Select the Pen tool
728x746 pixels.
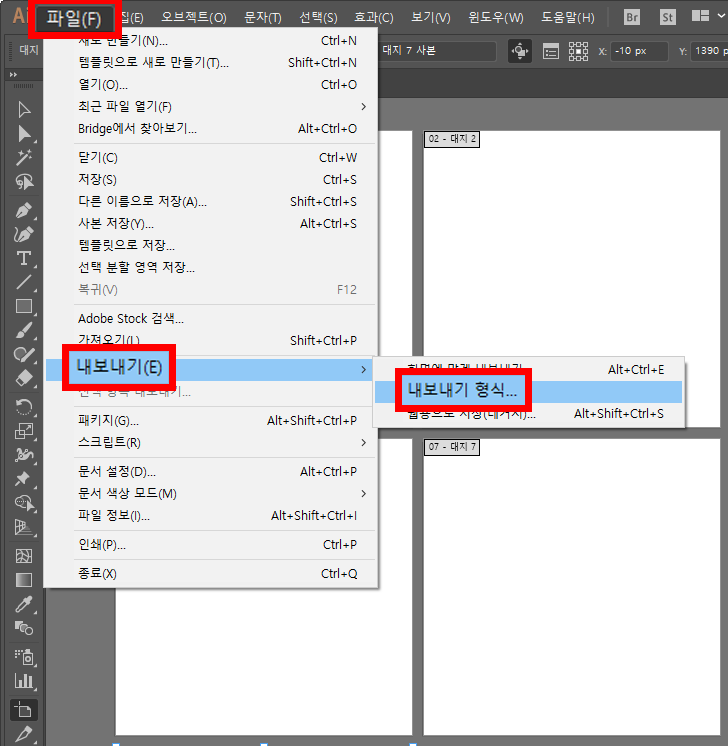click(24, 210)
